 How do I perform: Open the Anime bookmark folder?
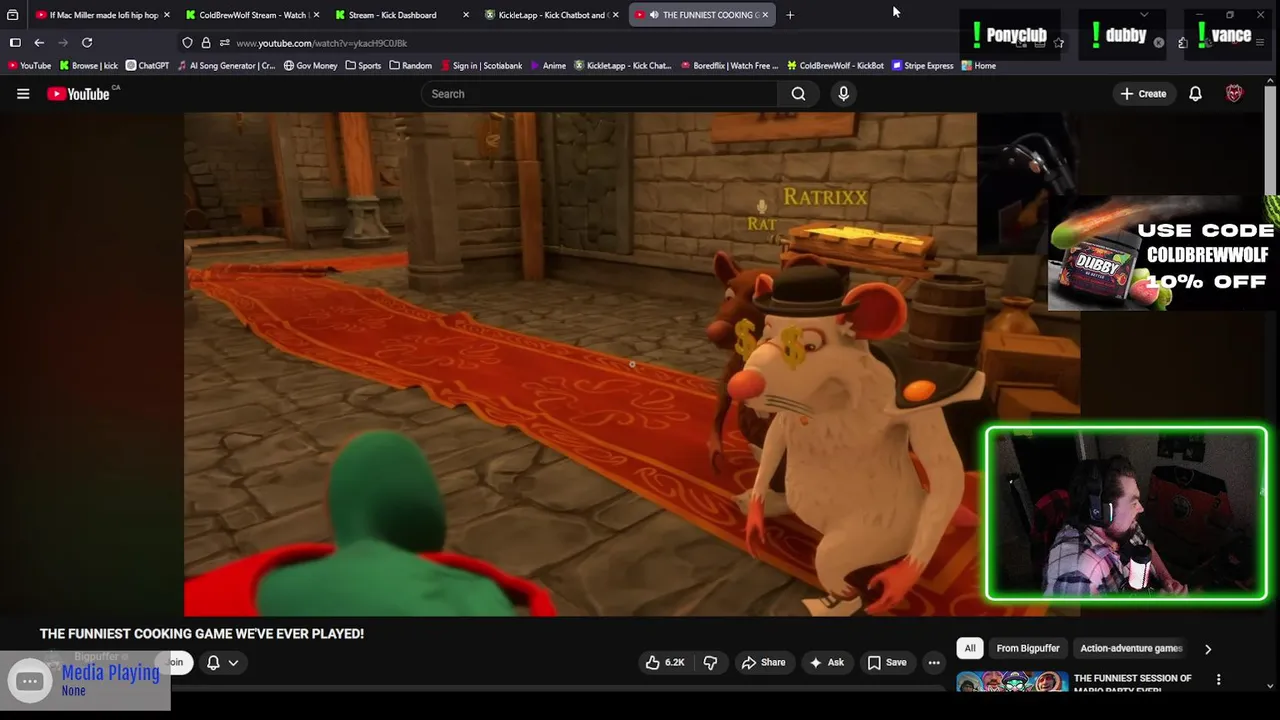[548, 66]
